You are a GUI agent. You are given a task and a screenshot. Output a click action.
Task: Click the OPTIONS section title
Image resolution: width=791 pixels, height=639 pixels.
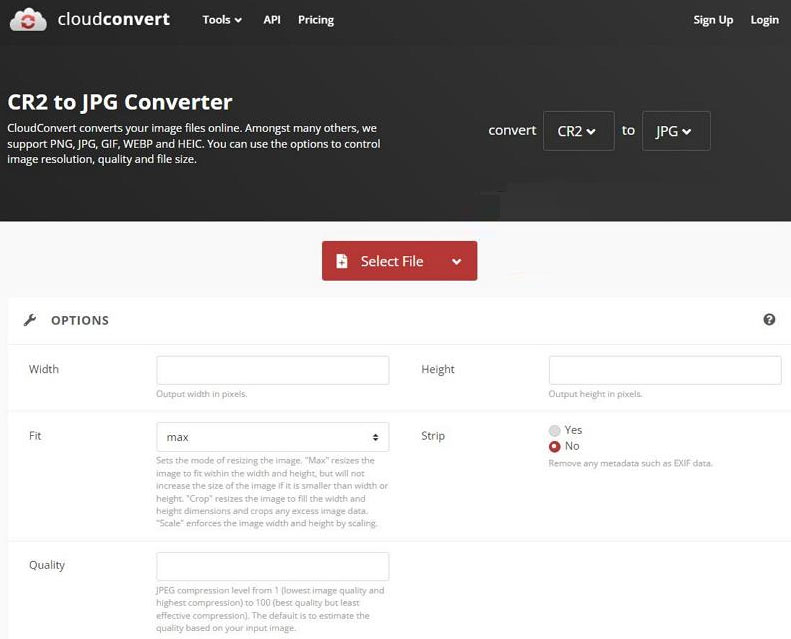pyautogui.click(x=80, y=320)
